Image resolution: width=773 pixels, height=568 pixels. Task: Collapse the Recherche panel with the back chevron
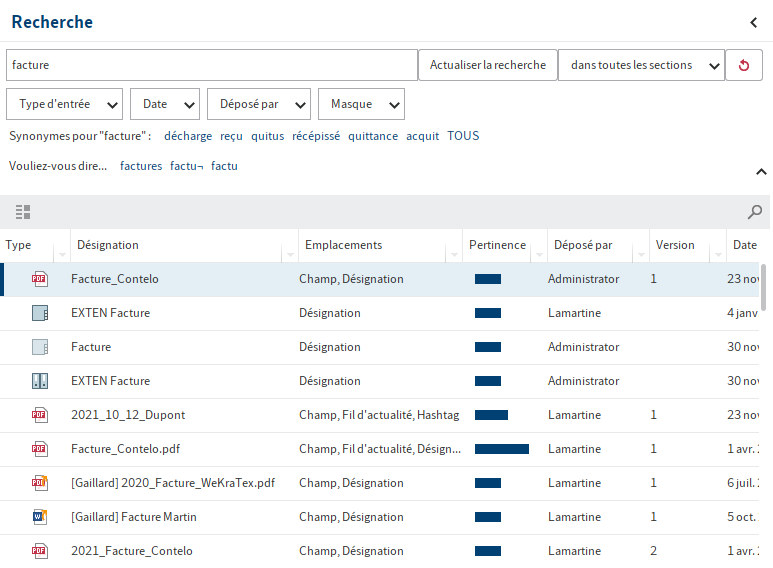point(753,22)
